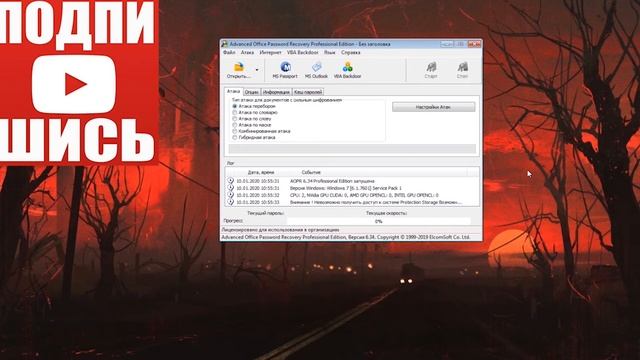Open the Атака menu

pos(247,53)
